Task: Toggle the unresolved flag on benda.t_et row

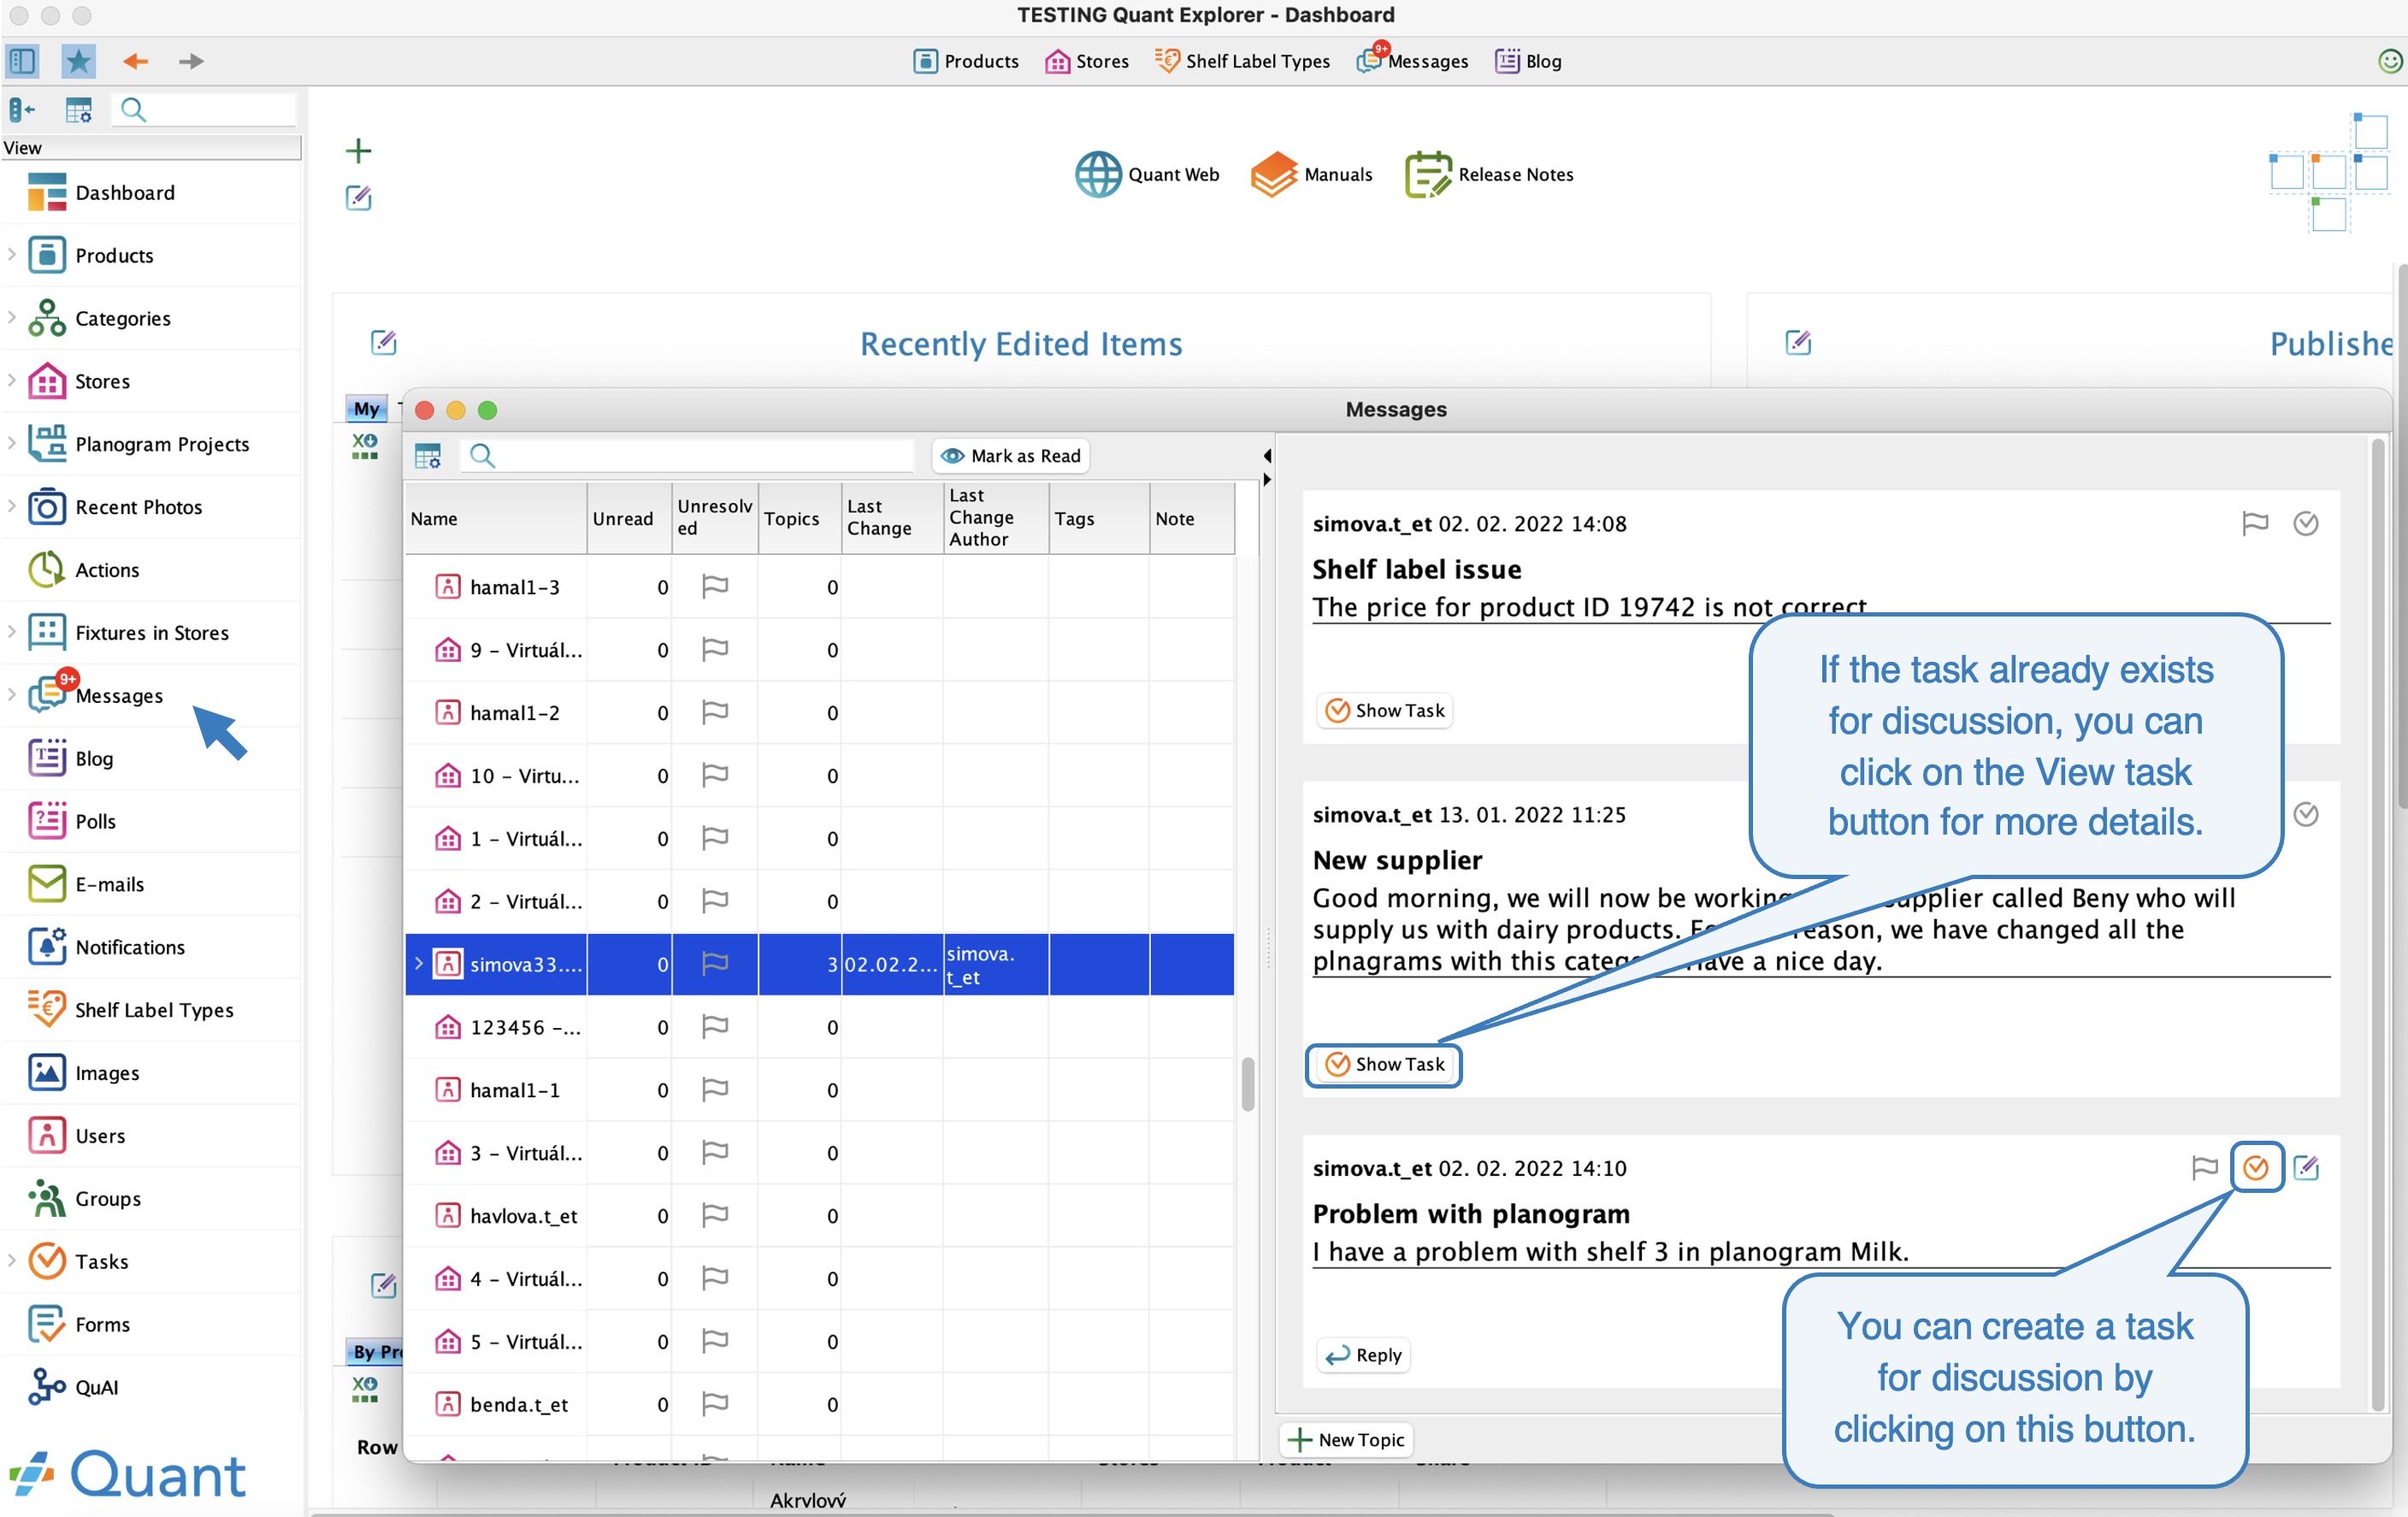Action: click(715, 1404)
